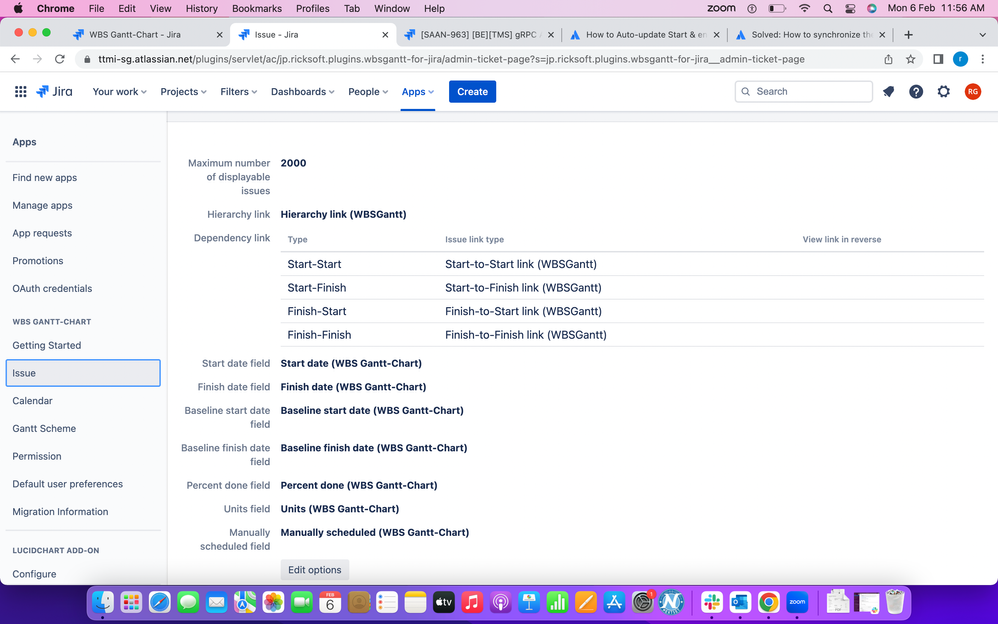Go back with the browser back arrow
Image resolution: width=998 pixels, height=624 pixels.
coord(15,59)
